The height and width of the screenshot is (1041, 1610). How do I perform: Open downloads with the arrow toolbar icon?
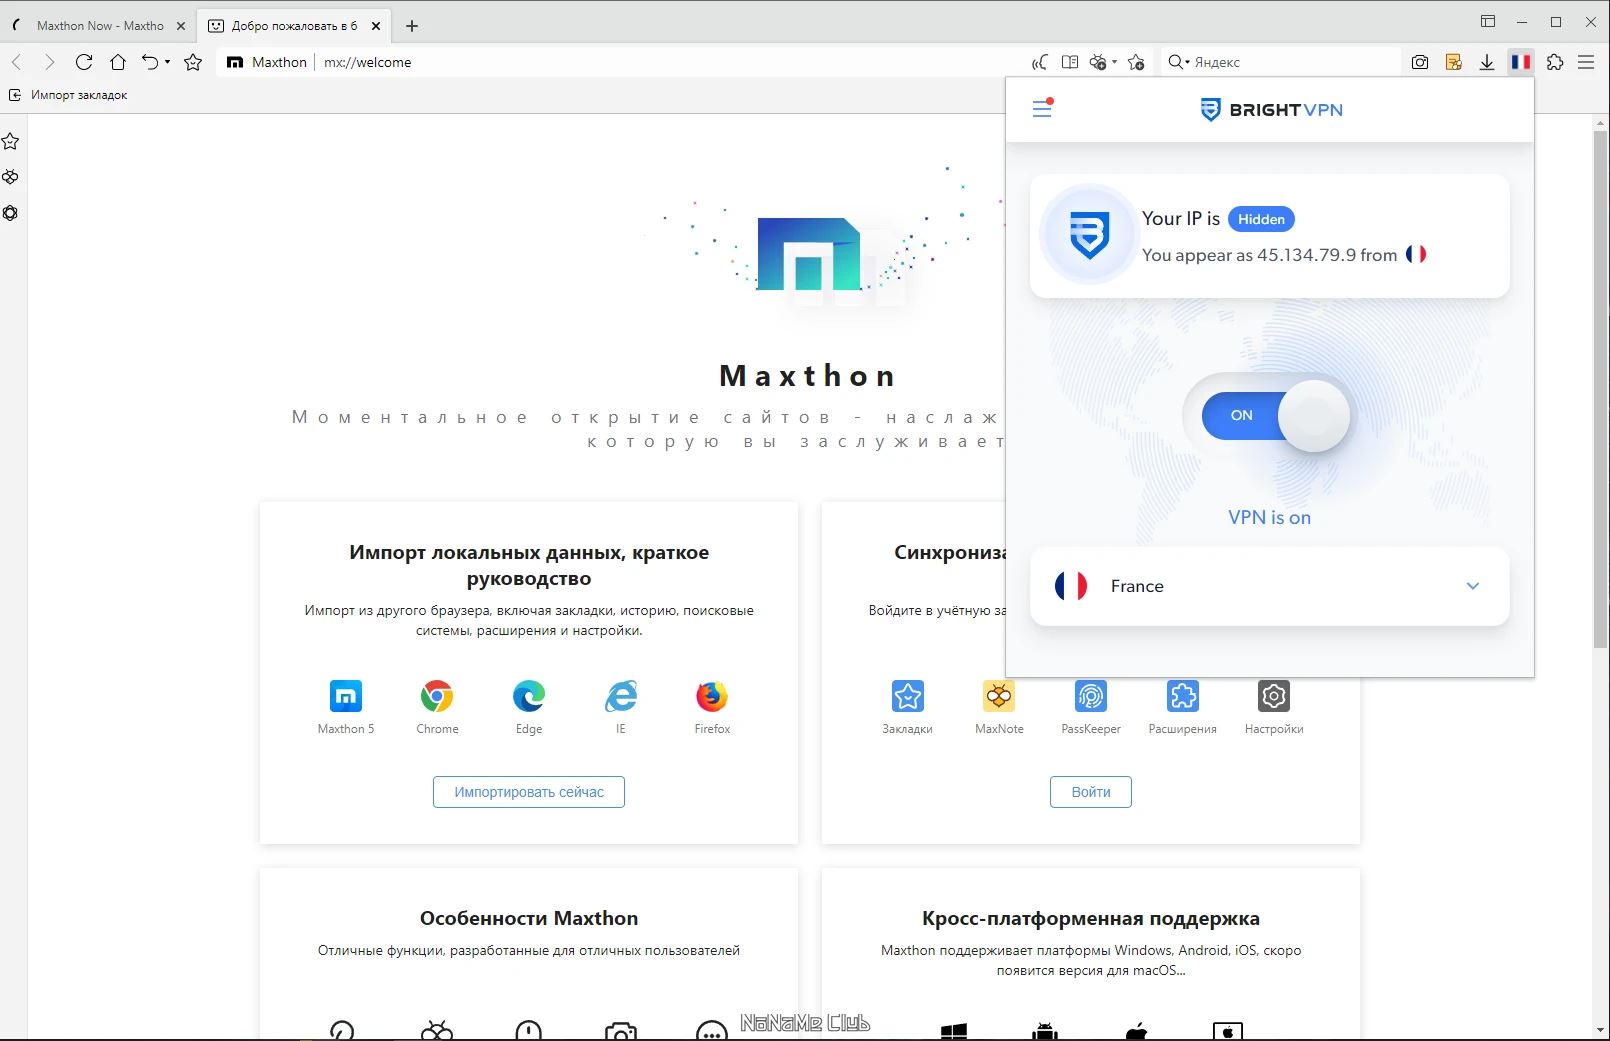coord(1487,62)
